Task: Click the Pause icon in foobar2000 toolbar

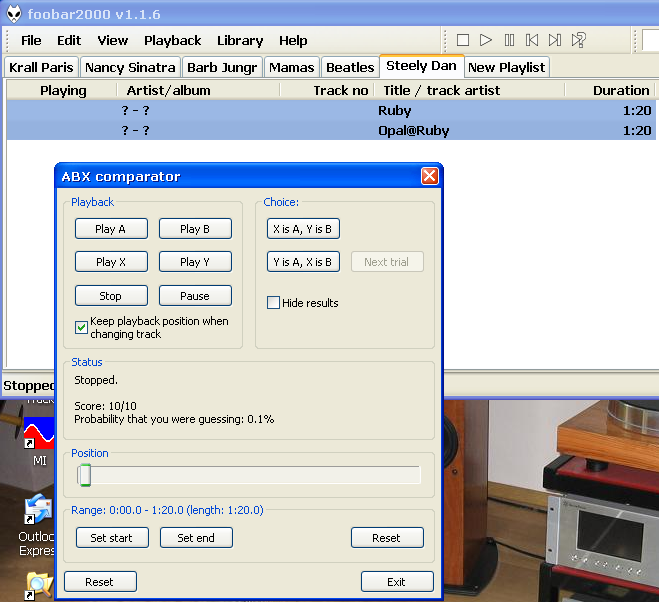Action: (x=509, y=40)
